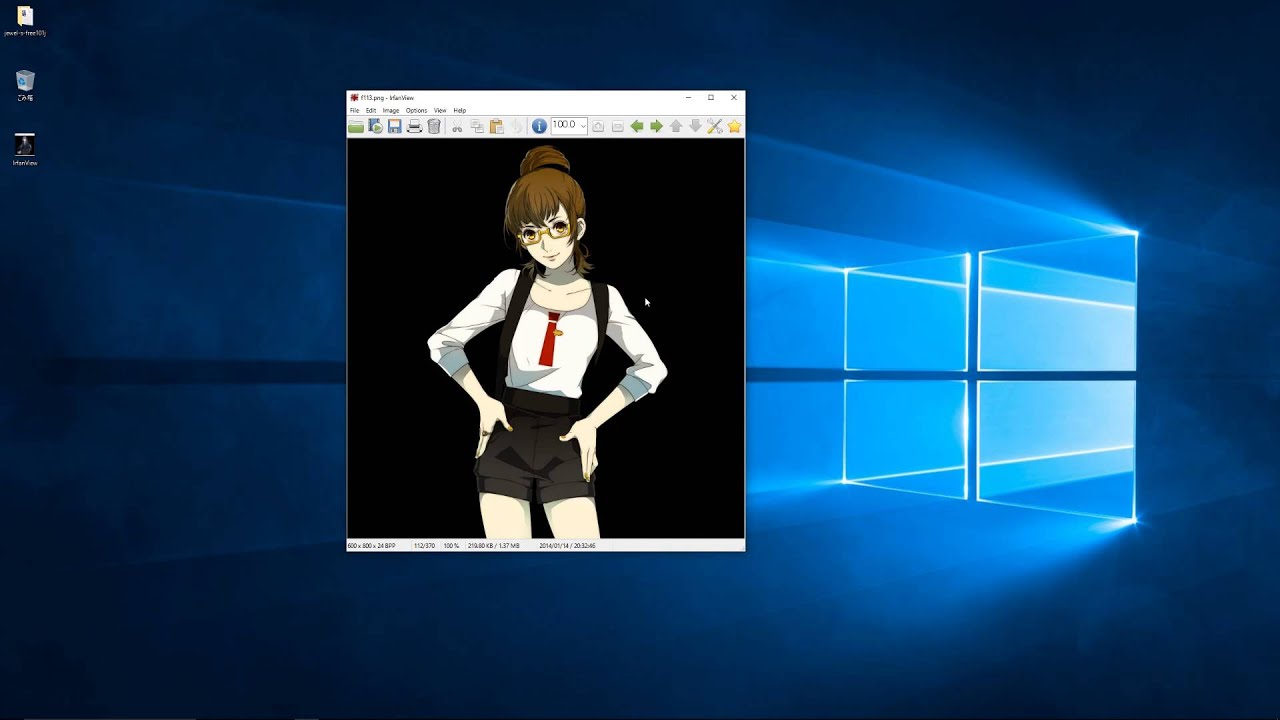Viewport: 1280px width, 720px height.
Task: Print the image with the printer icon
Action: click(414, 126)
